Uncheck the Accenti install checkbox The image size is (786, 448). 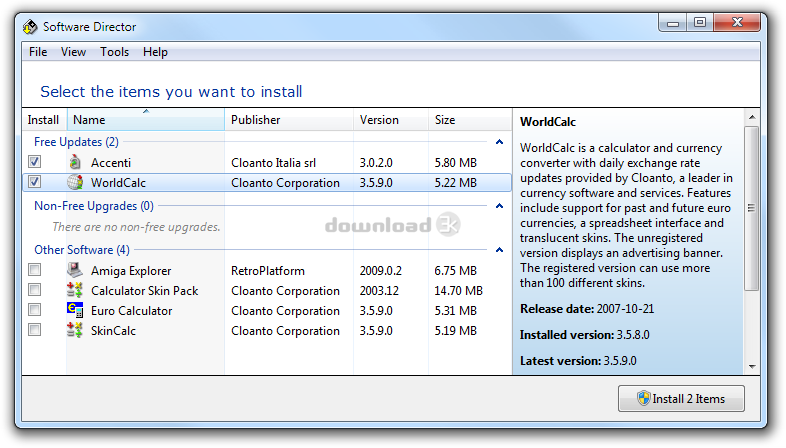pos(35,162)
